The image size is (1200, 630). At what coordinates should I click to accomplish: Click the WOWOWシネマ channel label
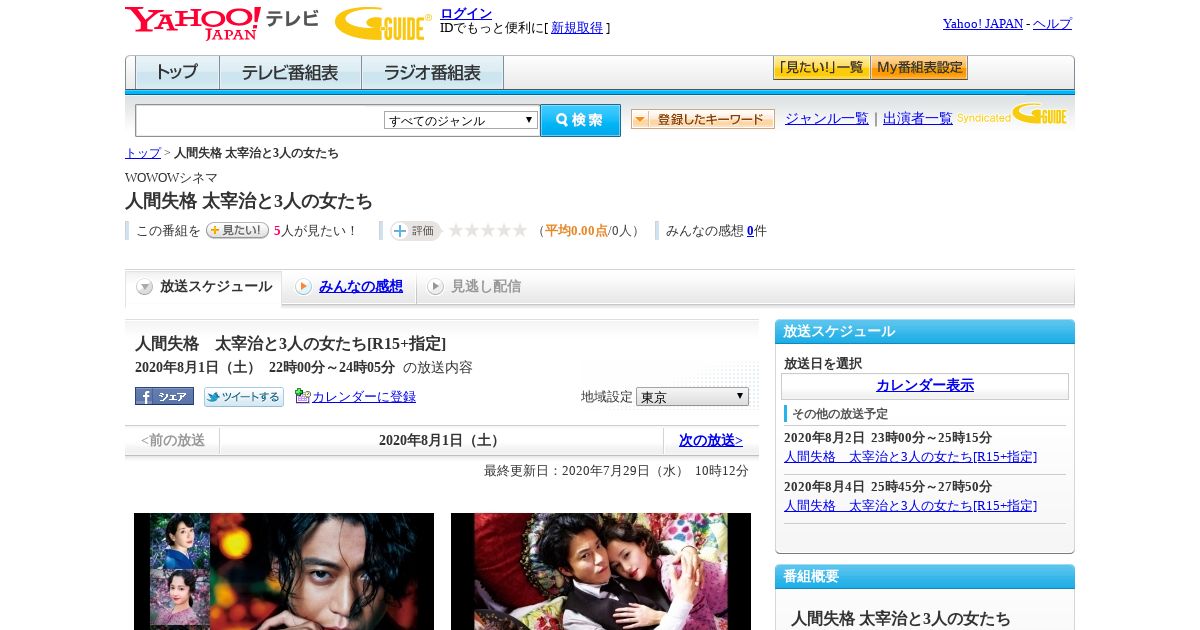171,178
